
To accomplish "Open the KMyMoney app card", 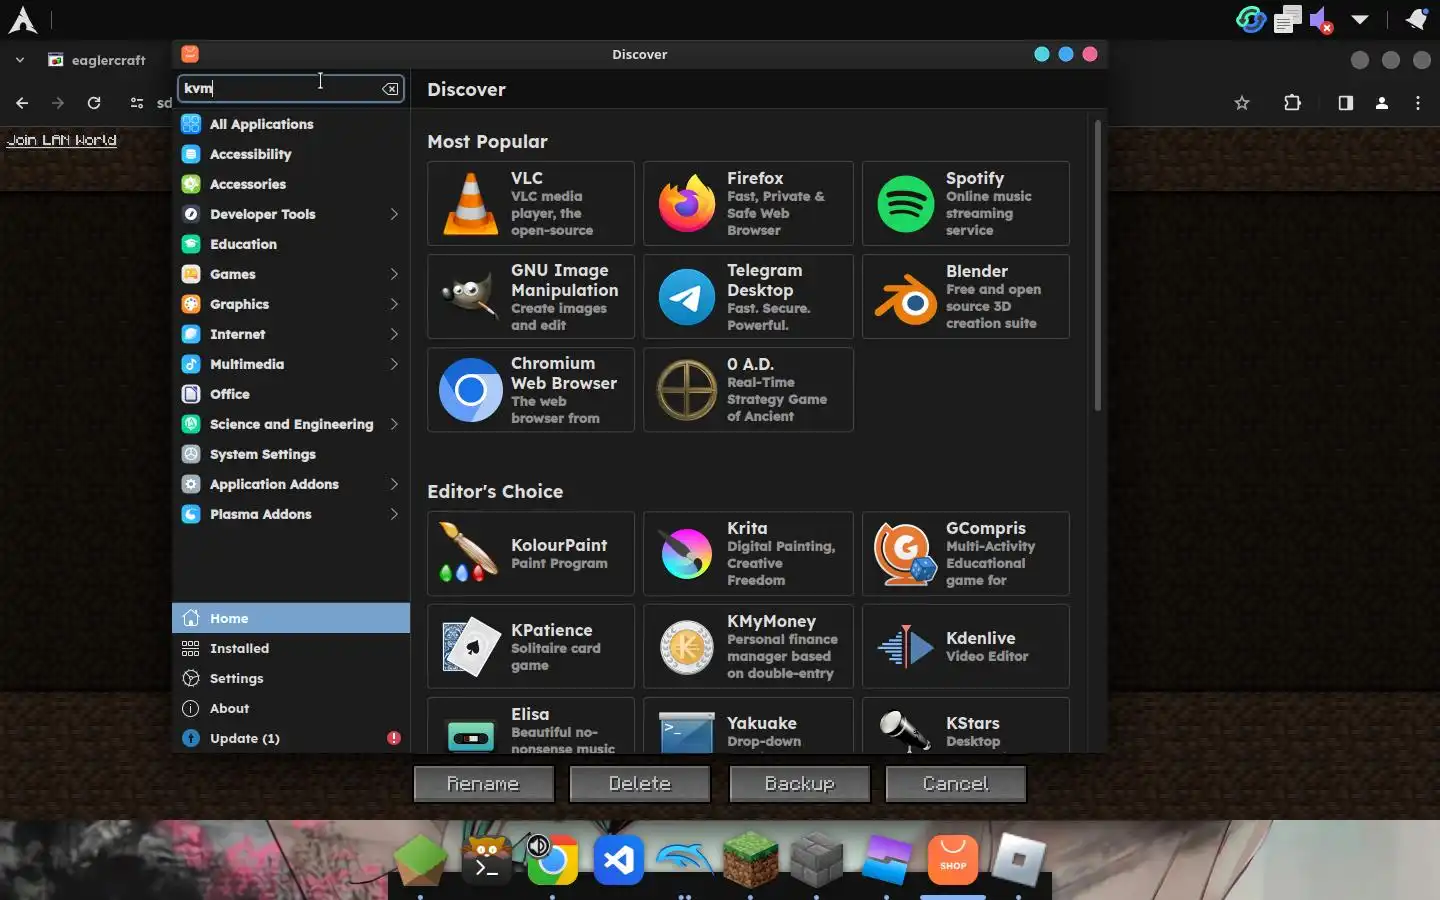I will pyautogui.click(x=748, y=647).
